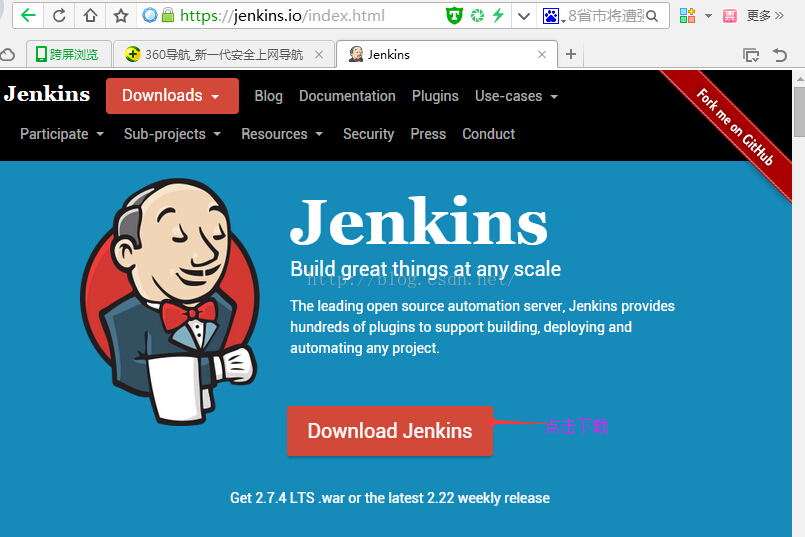Click the Jenkins butler mascot image
The width and height of the screenshot is (805, 537).
[x=169, y=301]
